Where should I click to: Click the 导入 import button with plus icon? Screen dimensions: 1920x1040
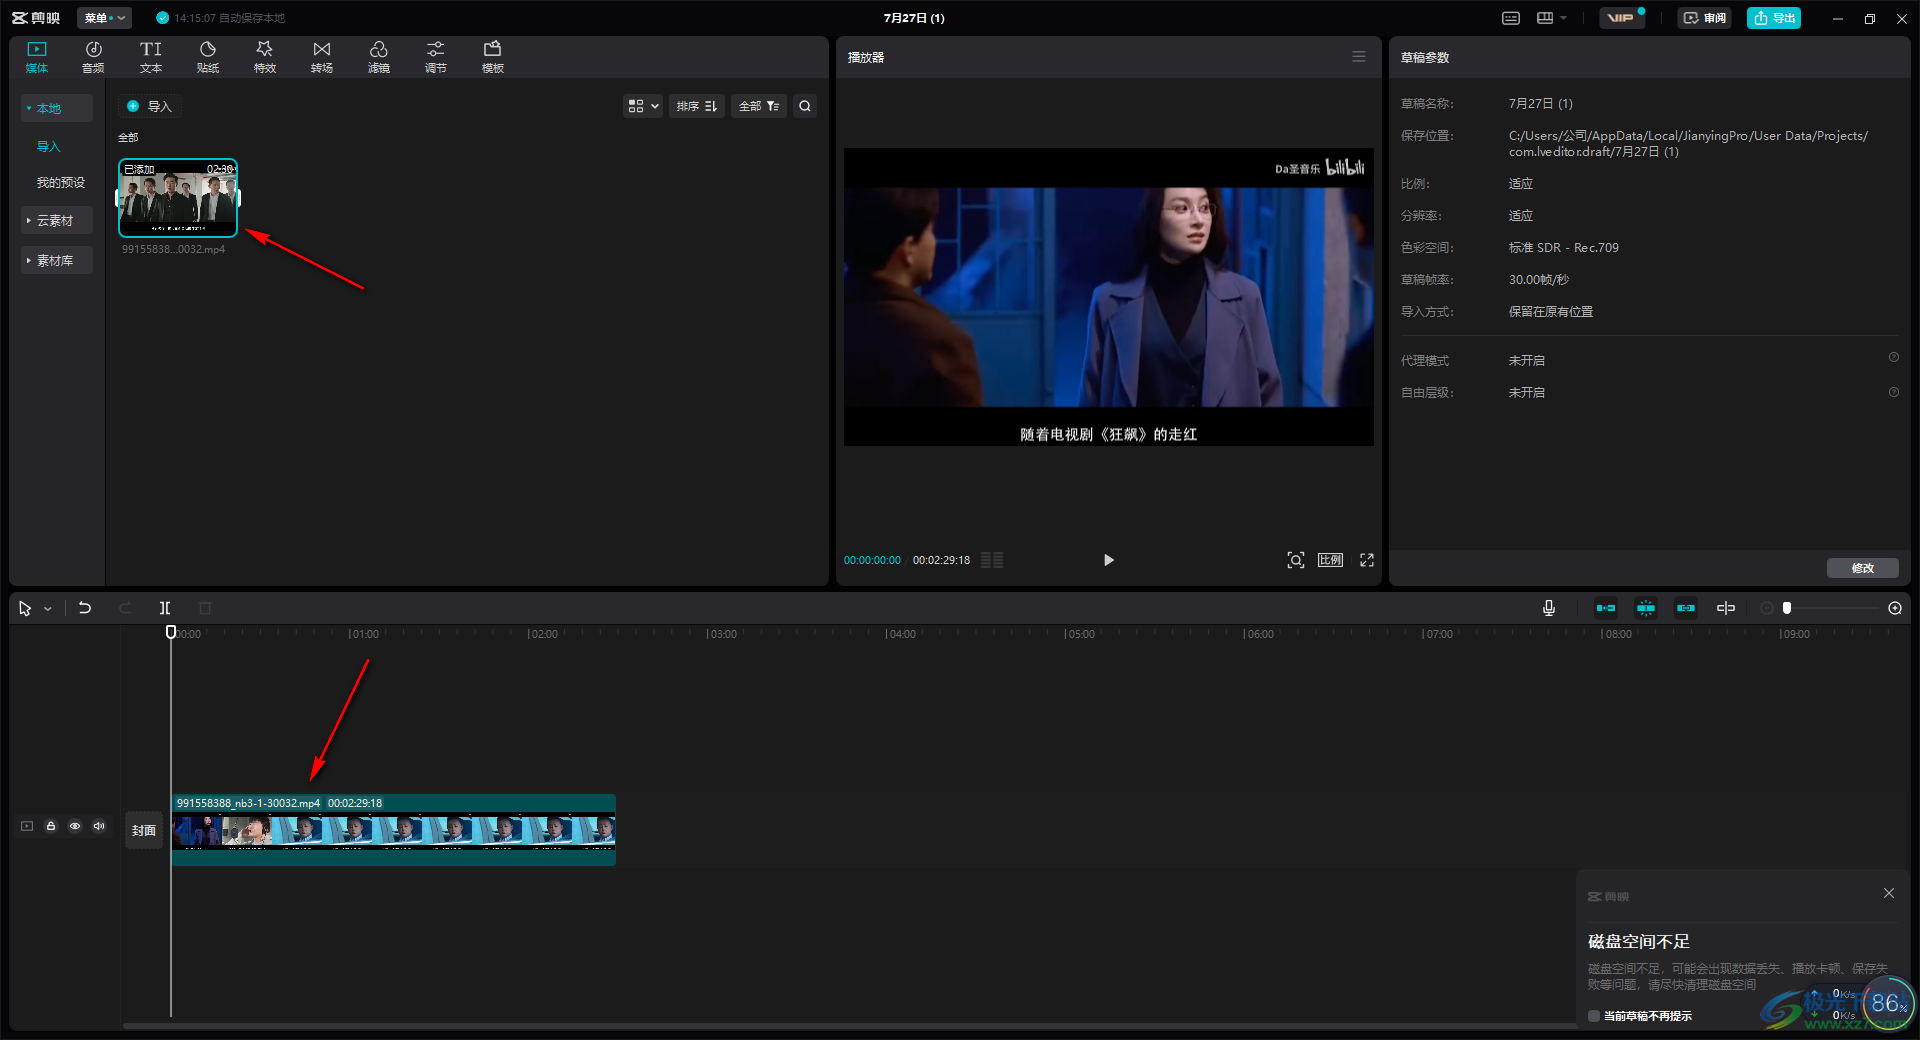[x=150, y=106]
